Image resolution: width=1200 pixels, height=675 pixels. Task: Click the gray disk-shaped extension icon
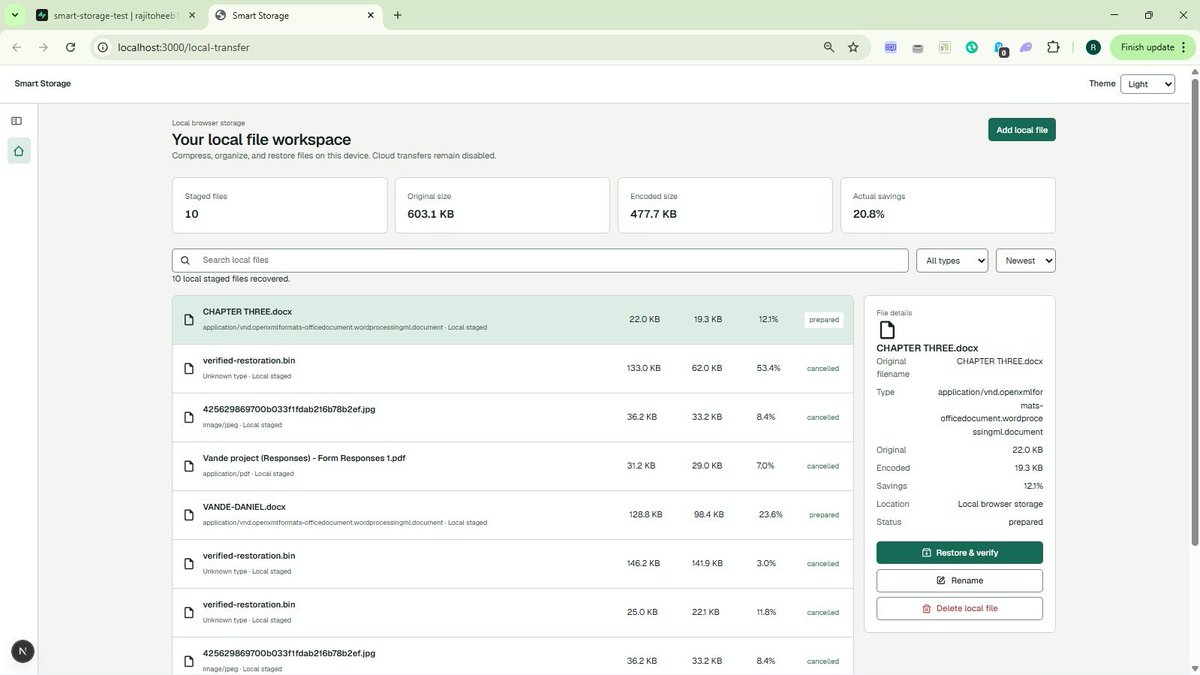tap(917, 47)
